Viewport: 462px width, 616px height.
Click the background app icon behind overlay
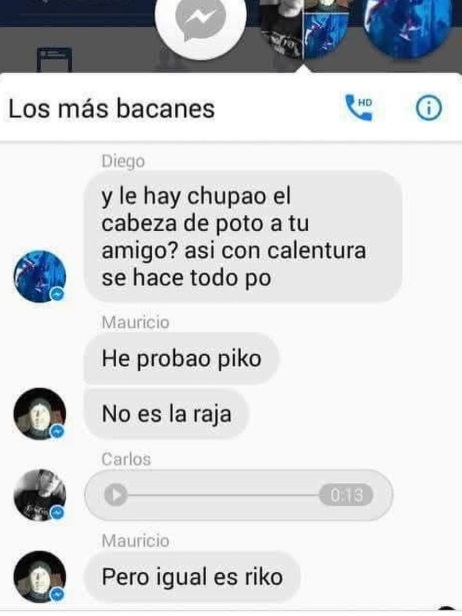pos(55,60)
